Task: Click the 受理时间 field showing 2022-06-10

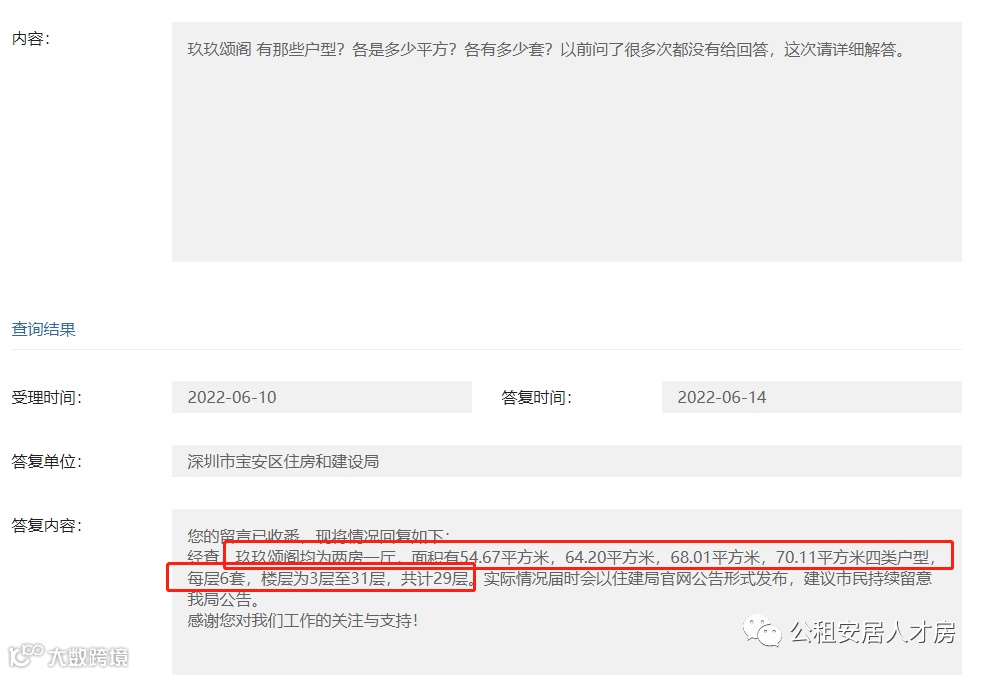Action: tap(321, 397)
